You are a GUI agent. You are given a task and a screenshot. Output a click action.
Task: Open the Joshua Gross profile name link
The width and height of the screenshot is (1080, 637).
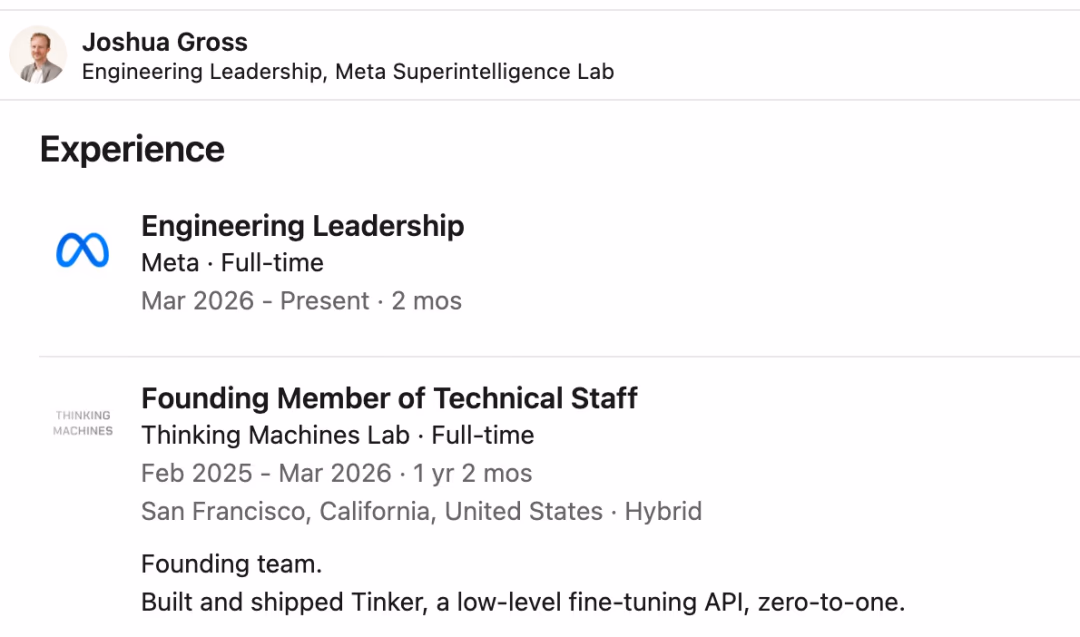tap(164, 42)
